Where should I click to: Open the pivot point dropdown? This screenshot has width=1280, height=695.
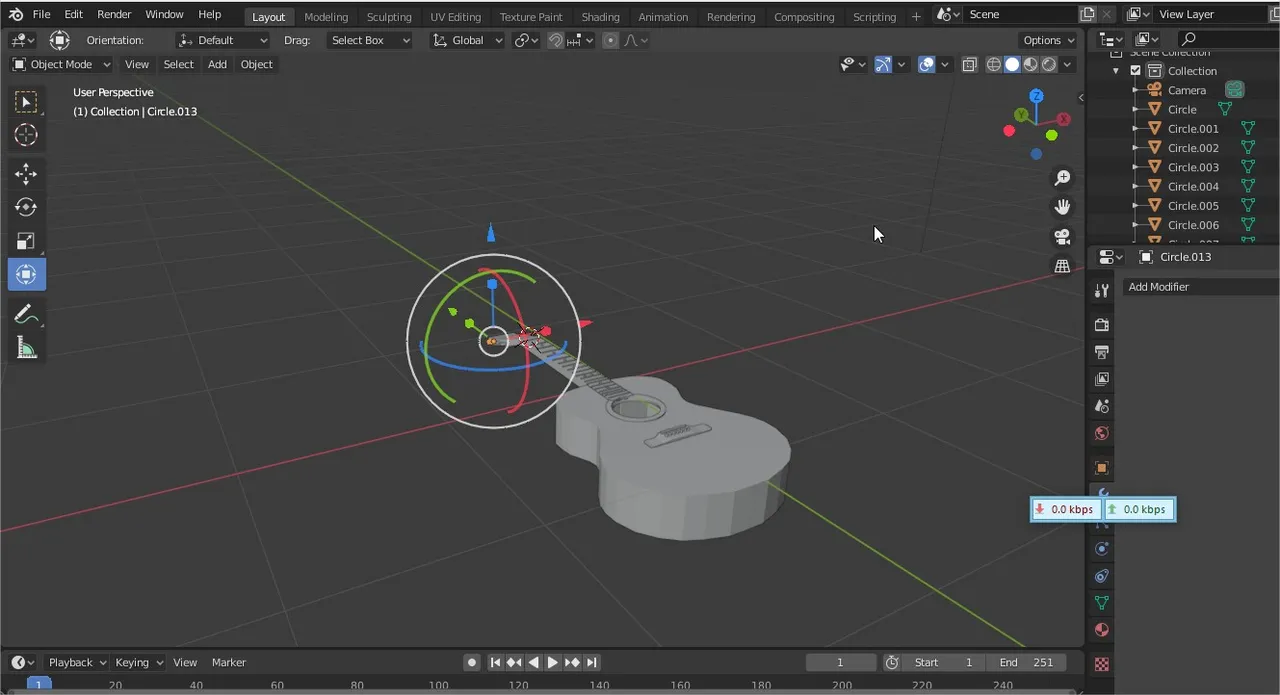tap(526, 40)
